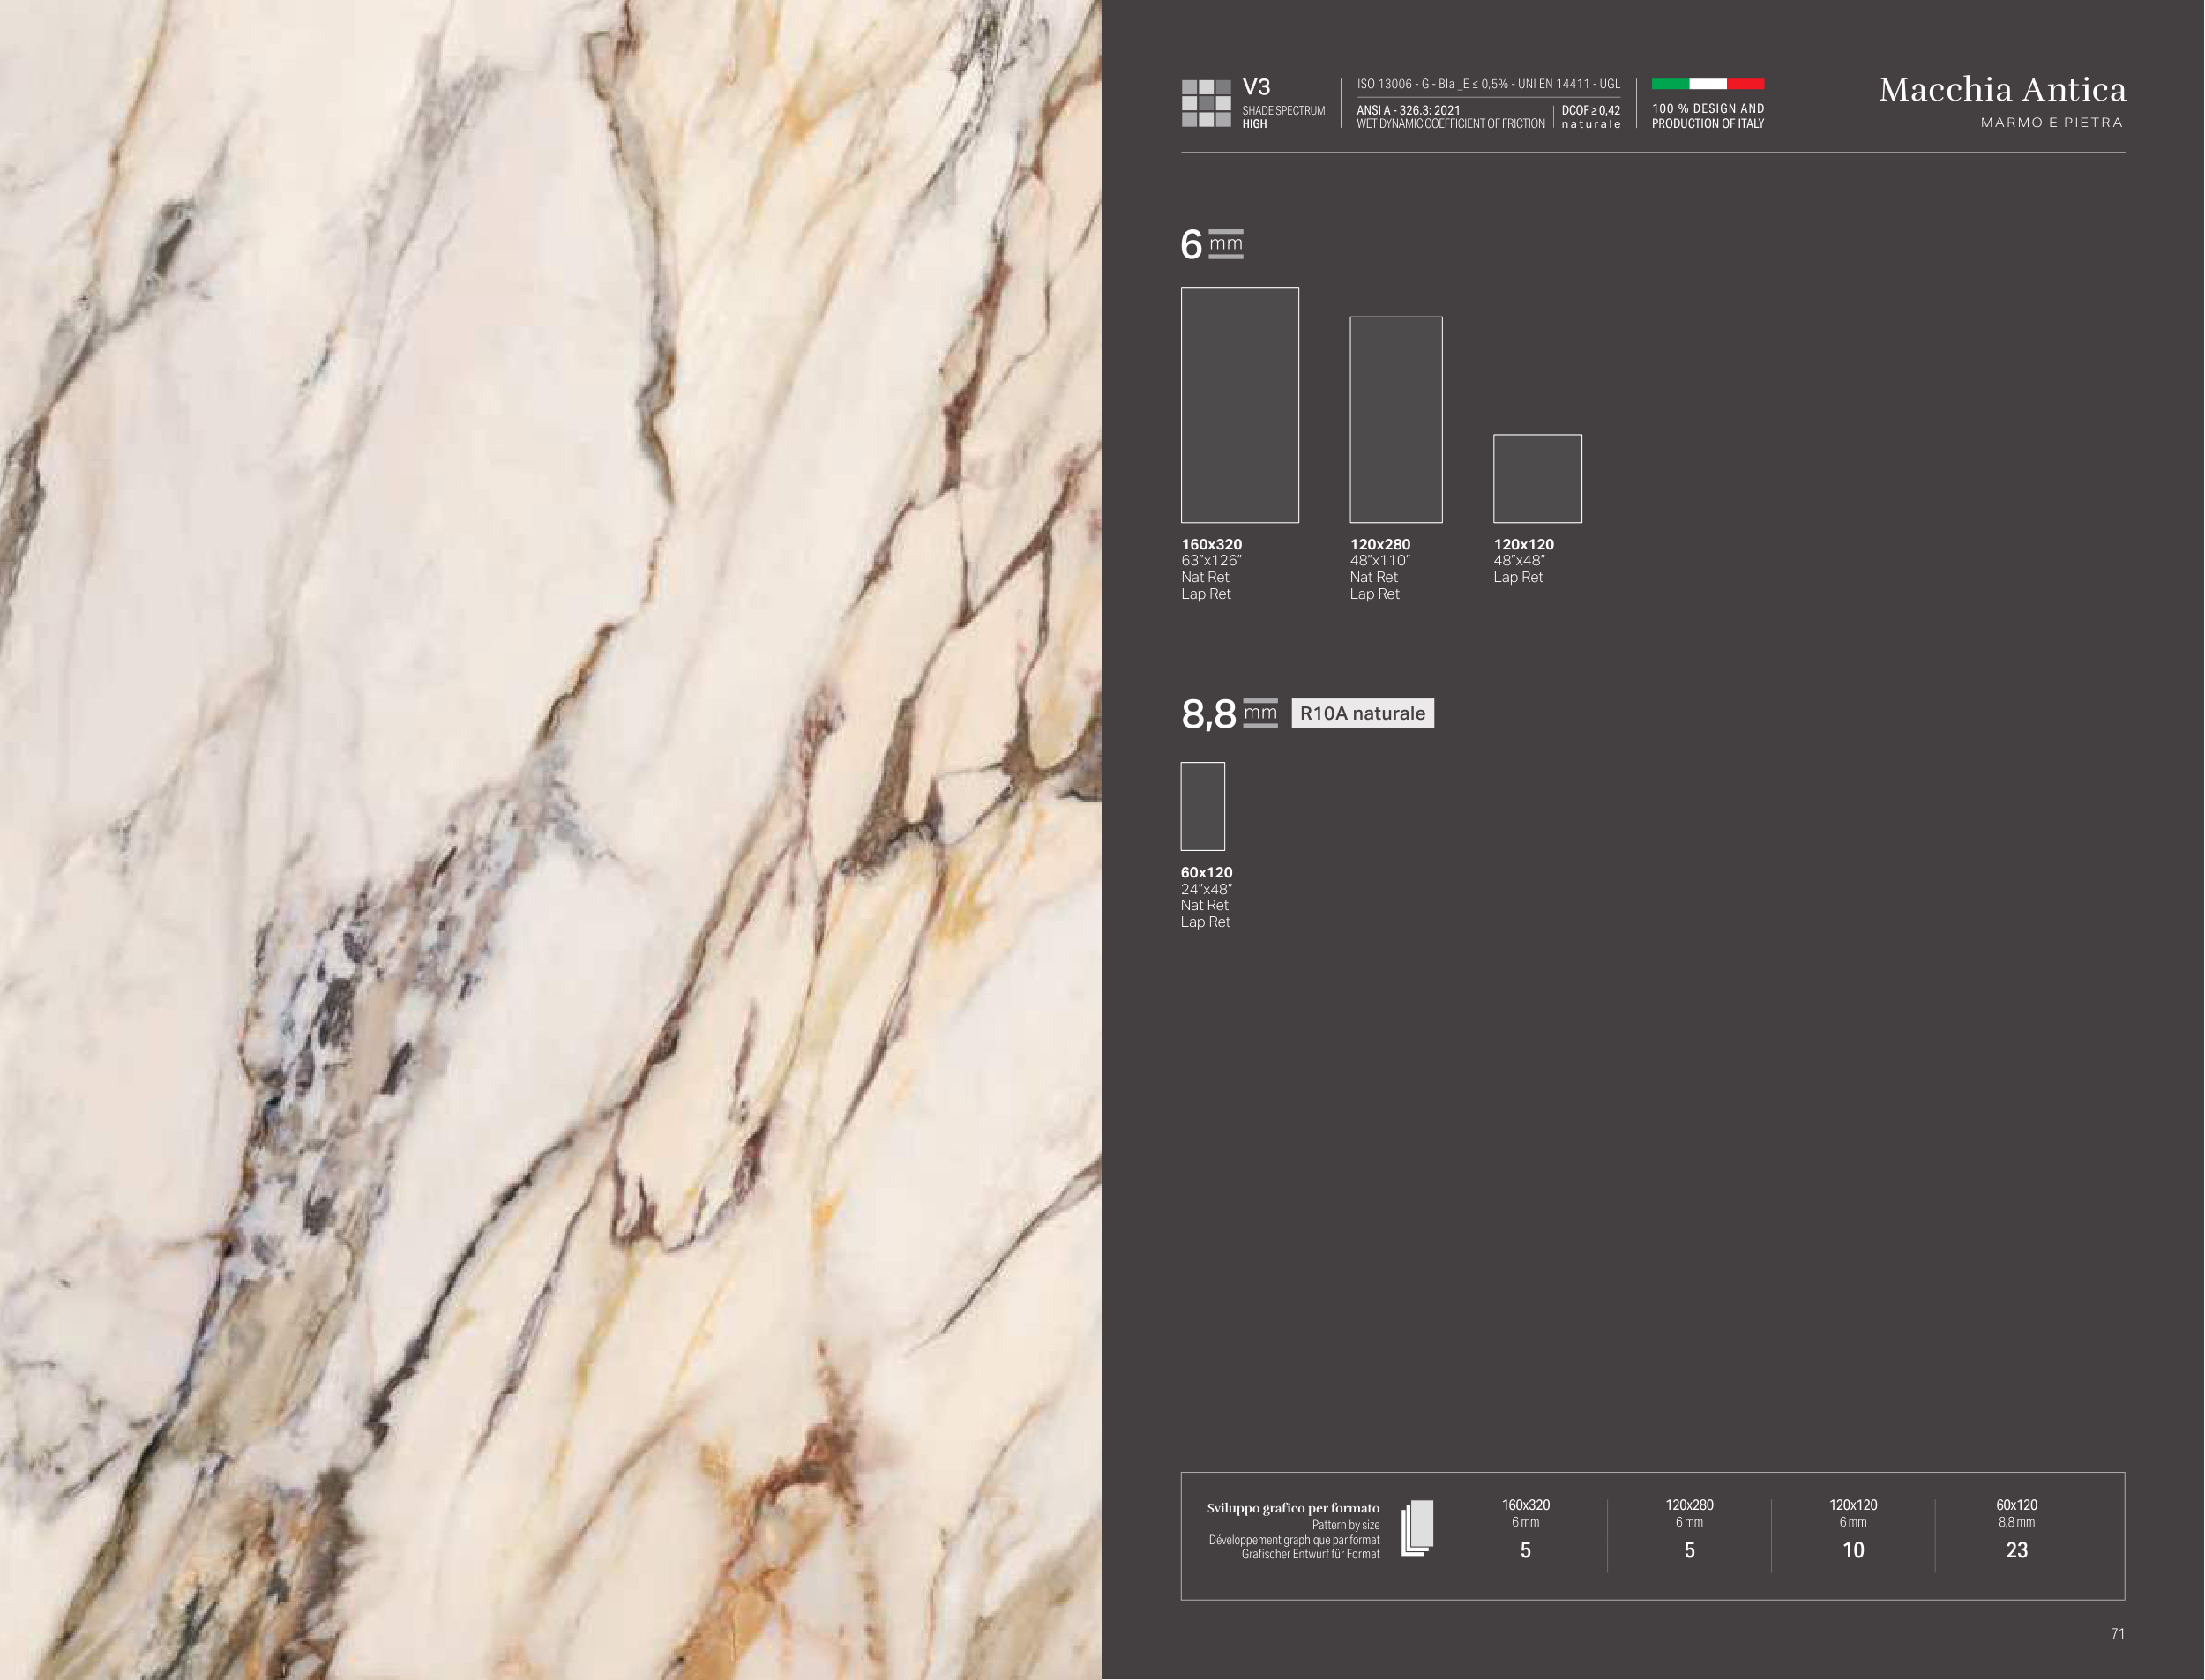Select the 60x120 format rectangle

(1202, 806)
